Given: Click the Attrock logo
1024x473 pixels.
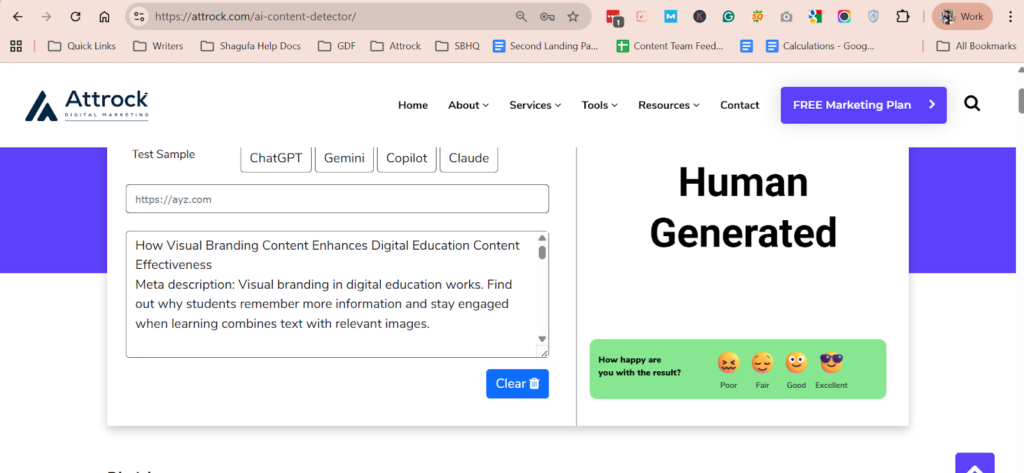Looking at the screenshot, I should (87, 105).
